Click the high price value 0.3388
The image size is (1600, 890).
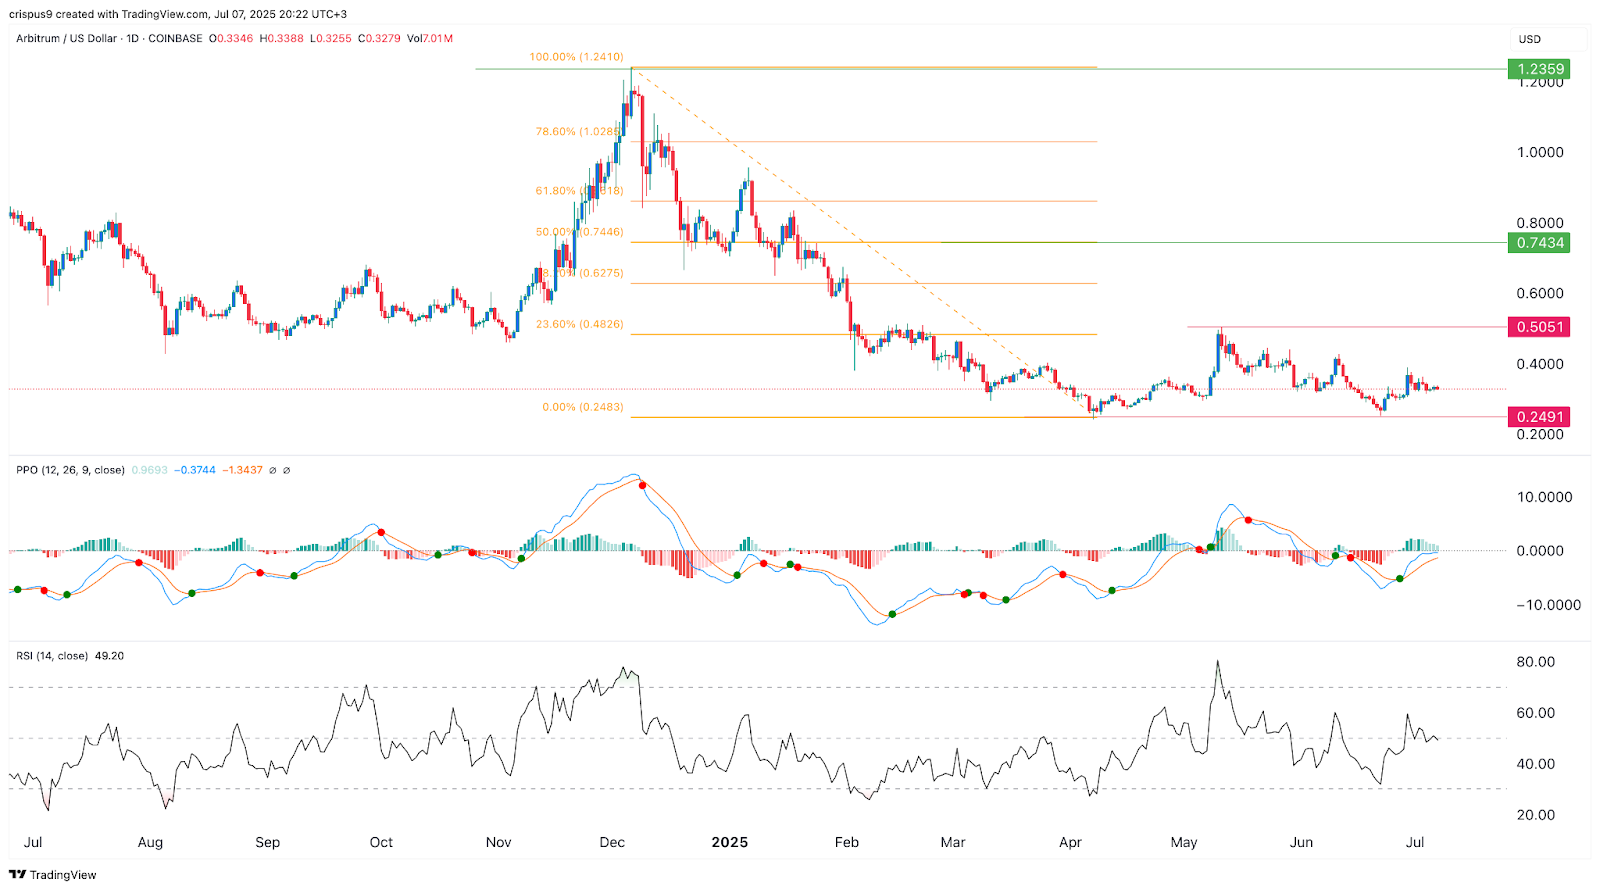coord(286,39)
